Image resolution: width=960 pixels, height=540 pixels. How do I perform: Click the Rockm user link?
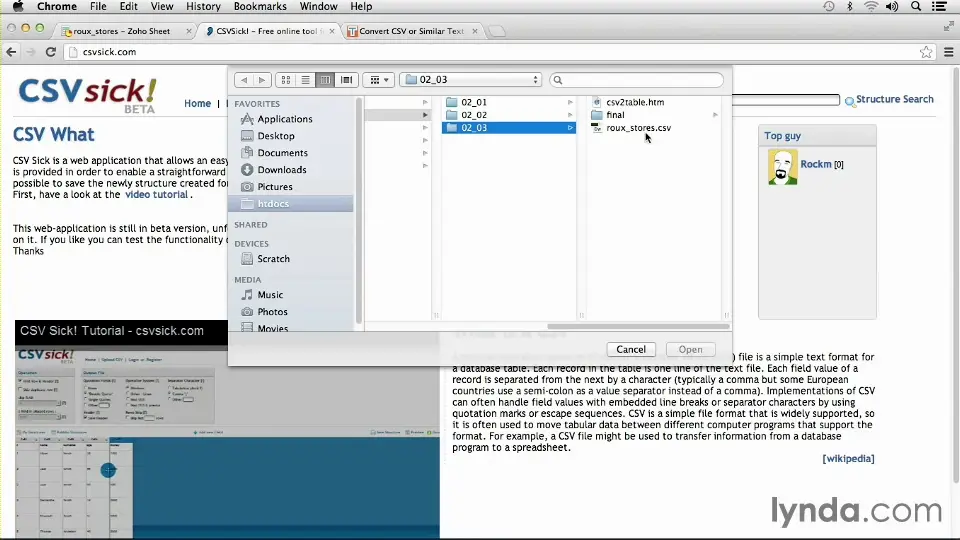pyautogui.click(x=816, y=164)
